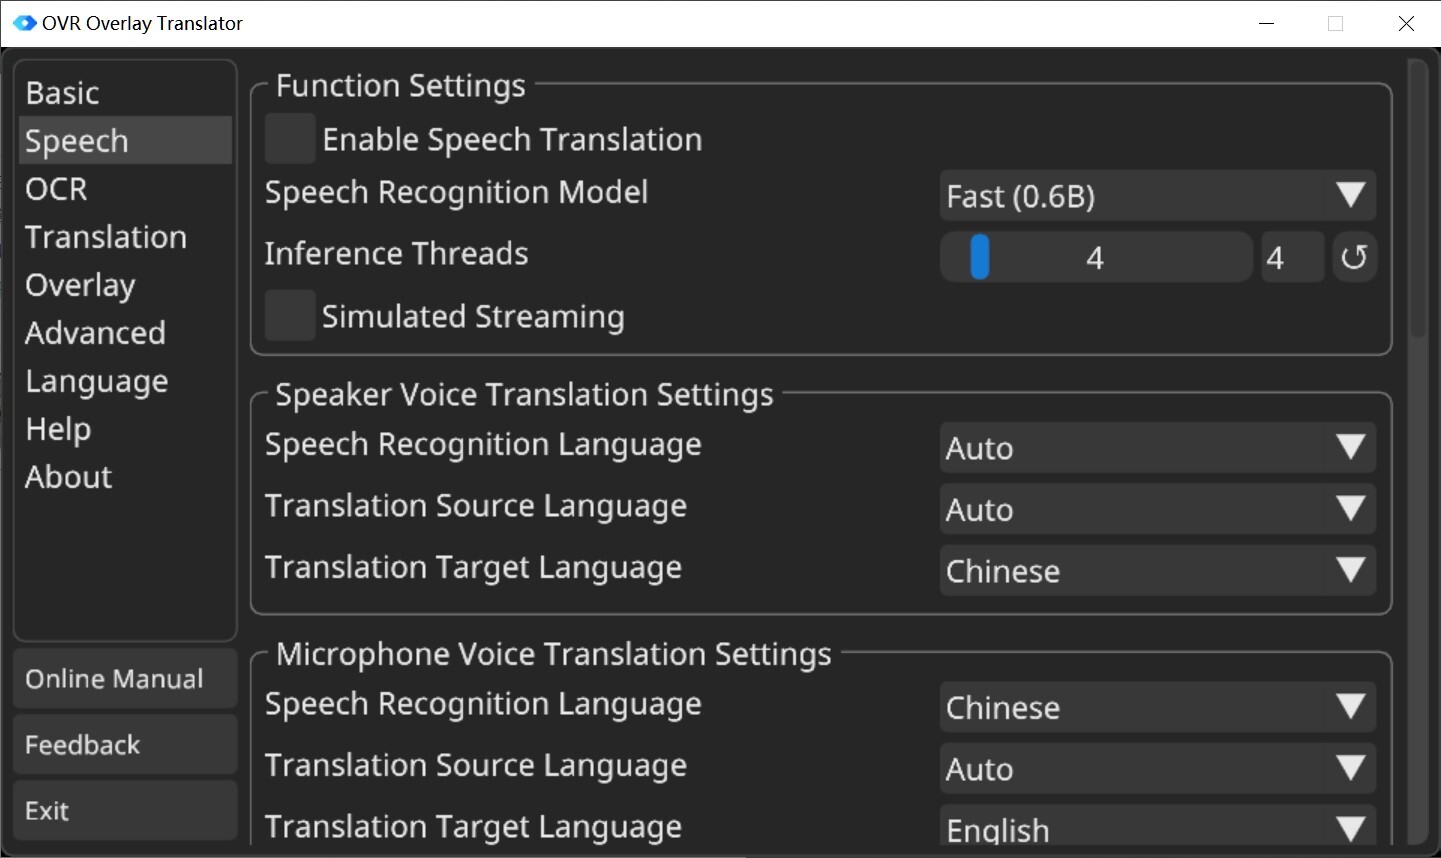Screen dimensions: 1441x858
Task: Click the "Speaker Voice Translation Settings" heading
Action: coord(524,395)
